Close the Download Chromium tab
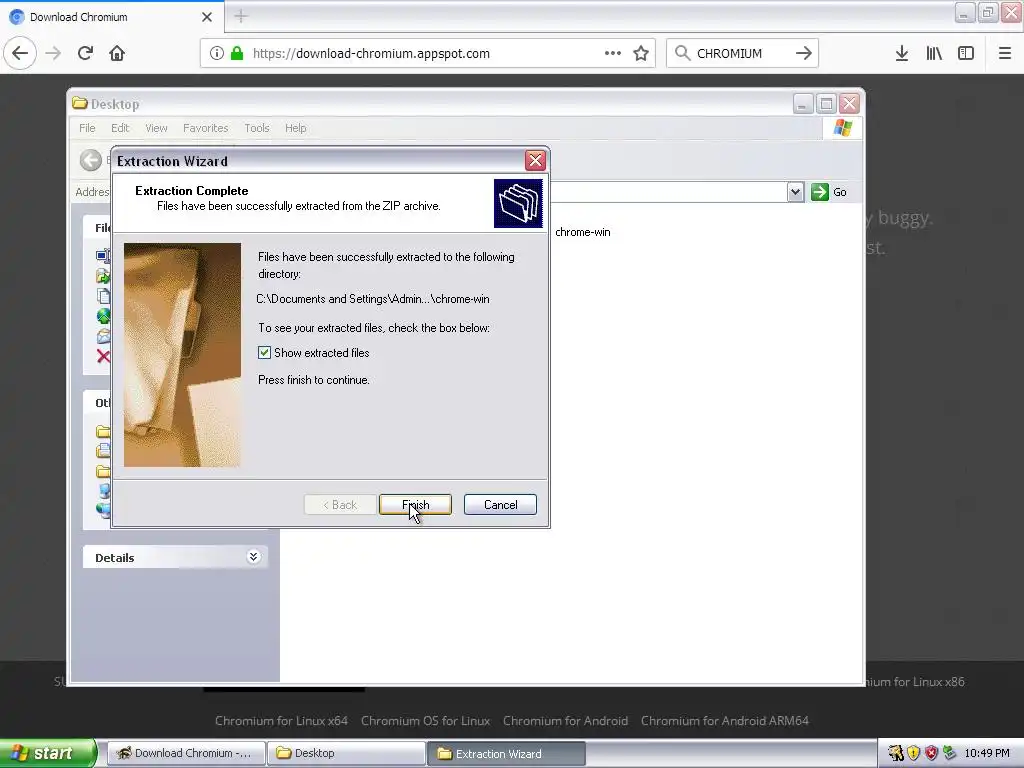 tap(207, 17)
